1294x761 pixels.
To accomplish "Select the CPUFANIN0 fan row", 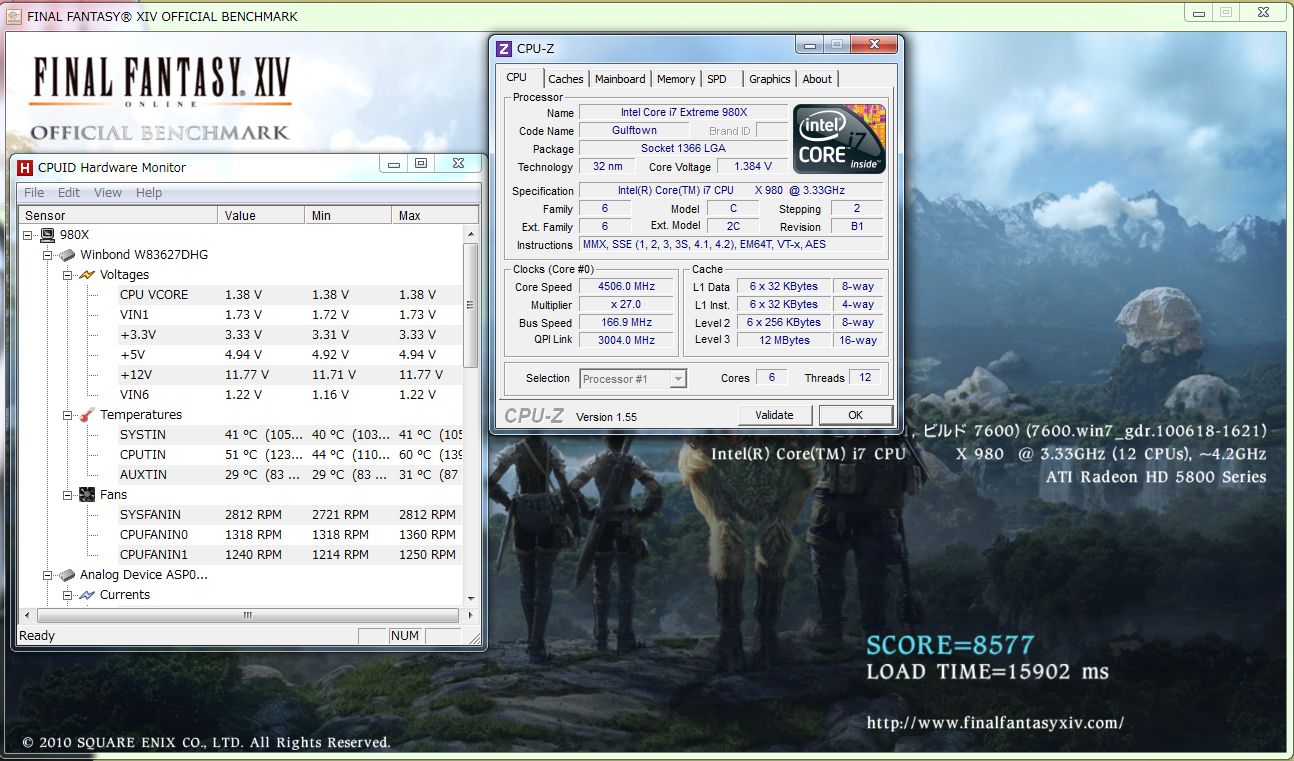I will [290, 535].
